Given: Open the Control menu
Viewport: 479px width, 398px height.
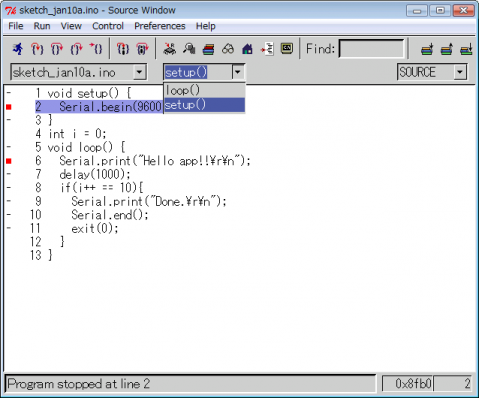Looking at the screenshot, I should point(108,26).
